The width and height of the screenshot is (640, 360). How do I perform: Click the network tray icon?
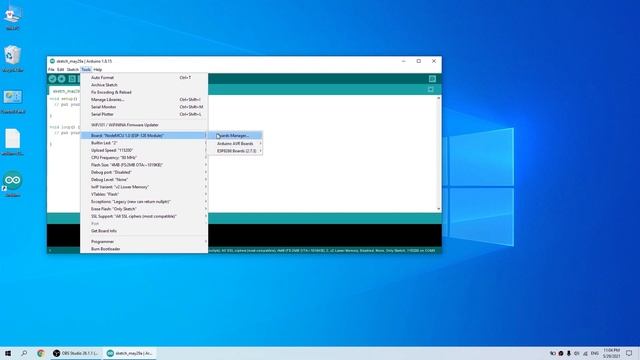pos(585,353)
